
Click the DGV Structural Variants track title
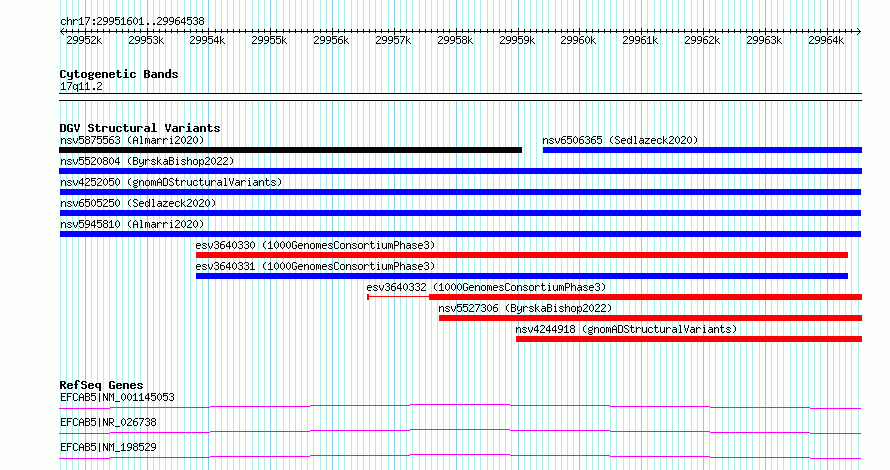(x=140, y=128)
